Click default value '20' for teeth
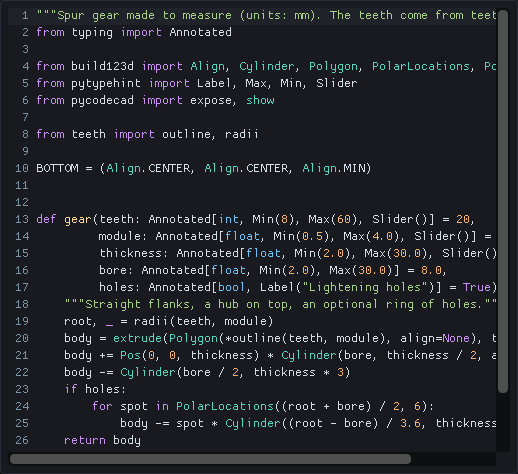518x474 pixels. [463, 219]
